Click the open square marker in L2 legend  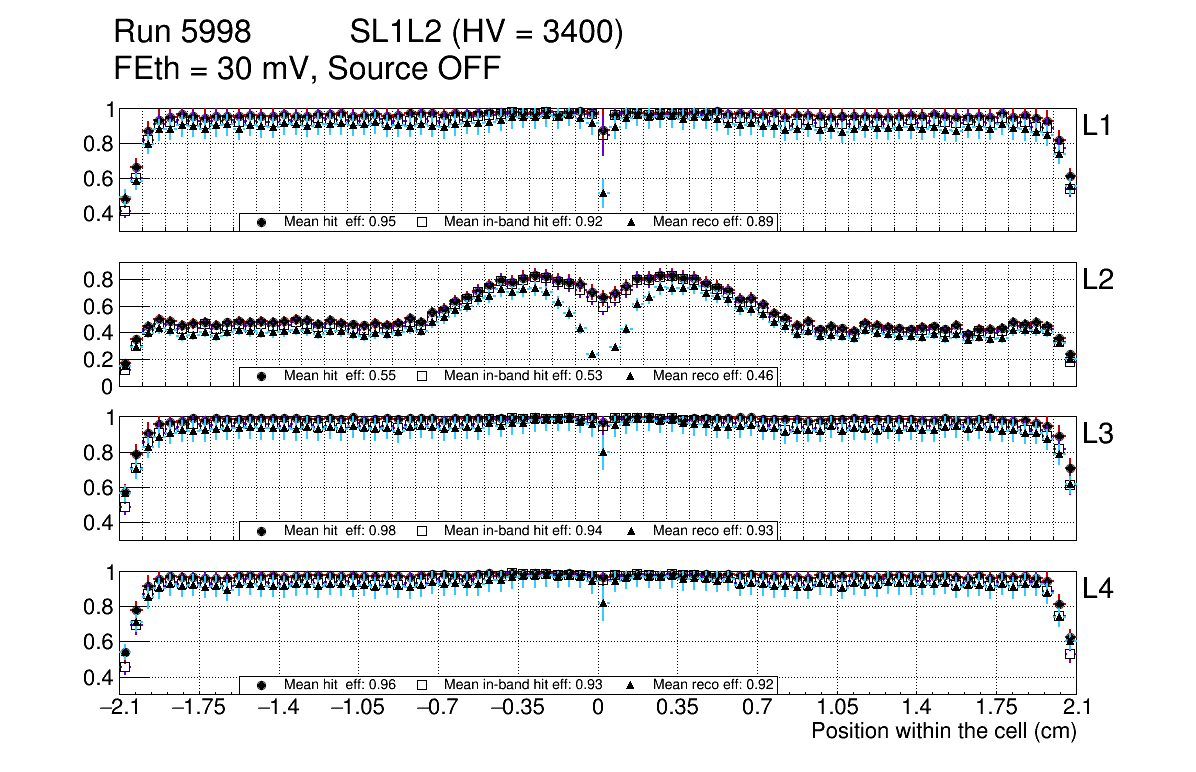coord(422,376)
